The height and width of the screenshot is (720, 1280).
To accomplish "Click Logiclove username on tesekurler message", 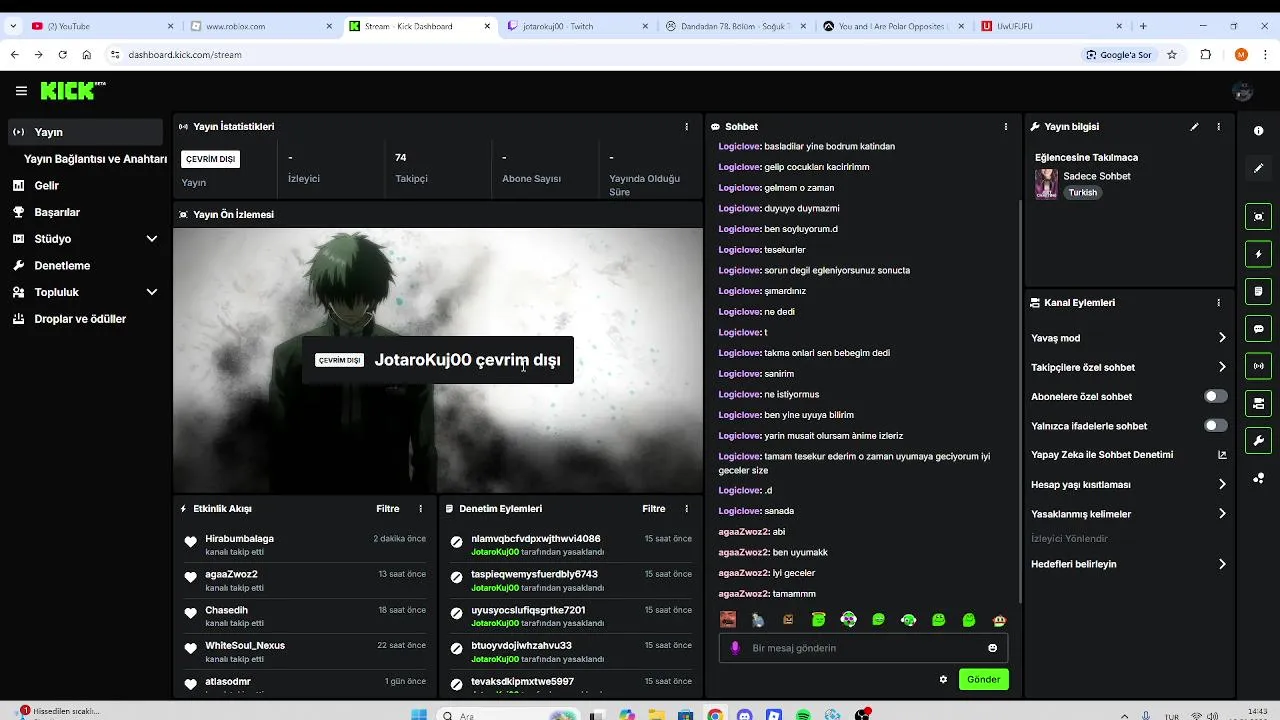I will click(739, 250).
